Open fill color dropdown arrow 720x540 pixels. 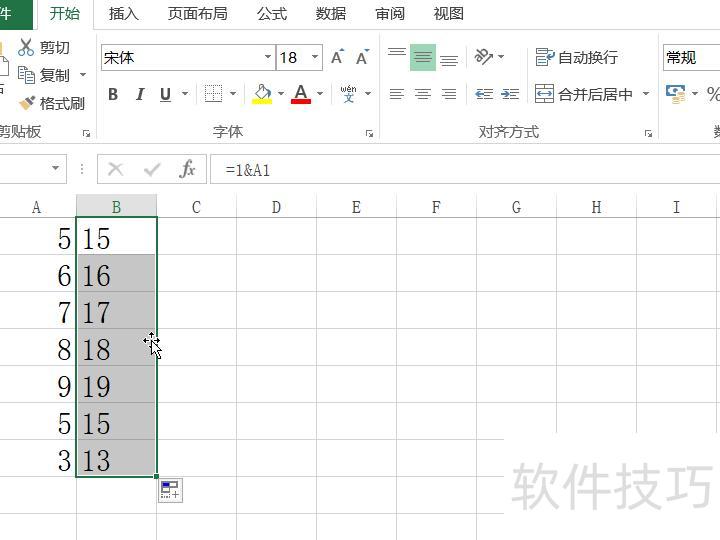(x=281, y=94)
